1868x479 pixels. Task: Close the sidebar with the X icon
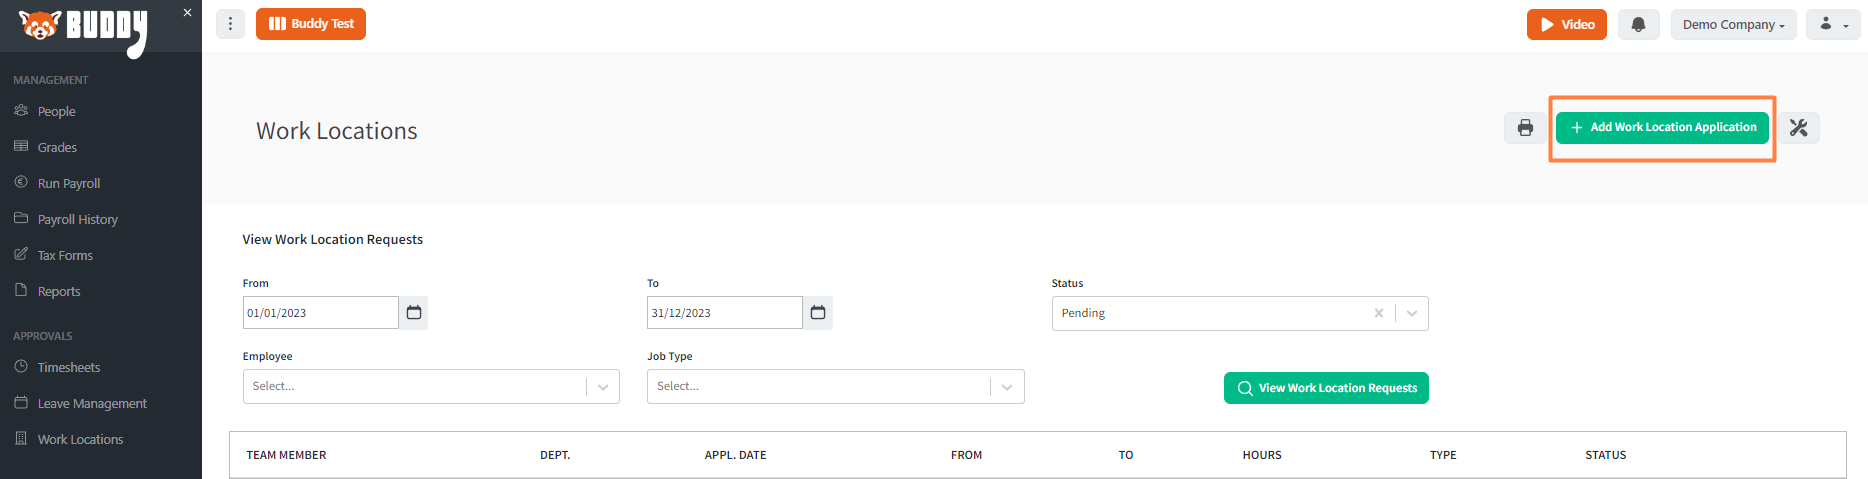[x=187, y=13]
